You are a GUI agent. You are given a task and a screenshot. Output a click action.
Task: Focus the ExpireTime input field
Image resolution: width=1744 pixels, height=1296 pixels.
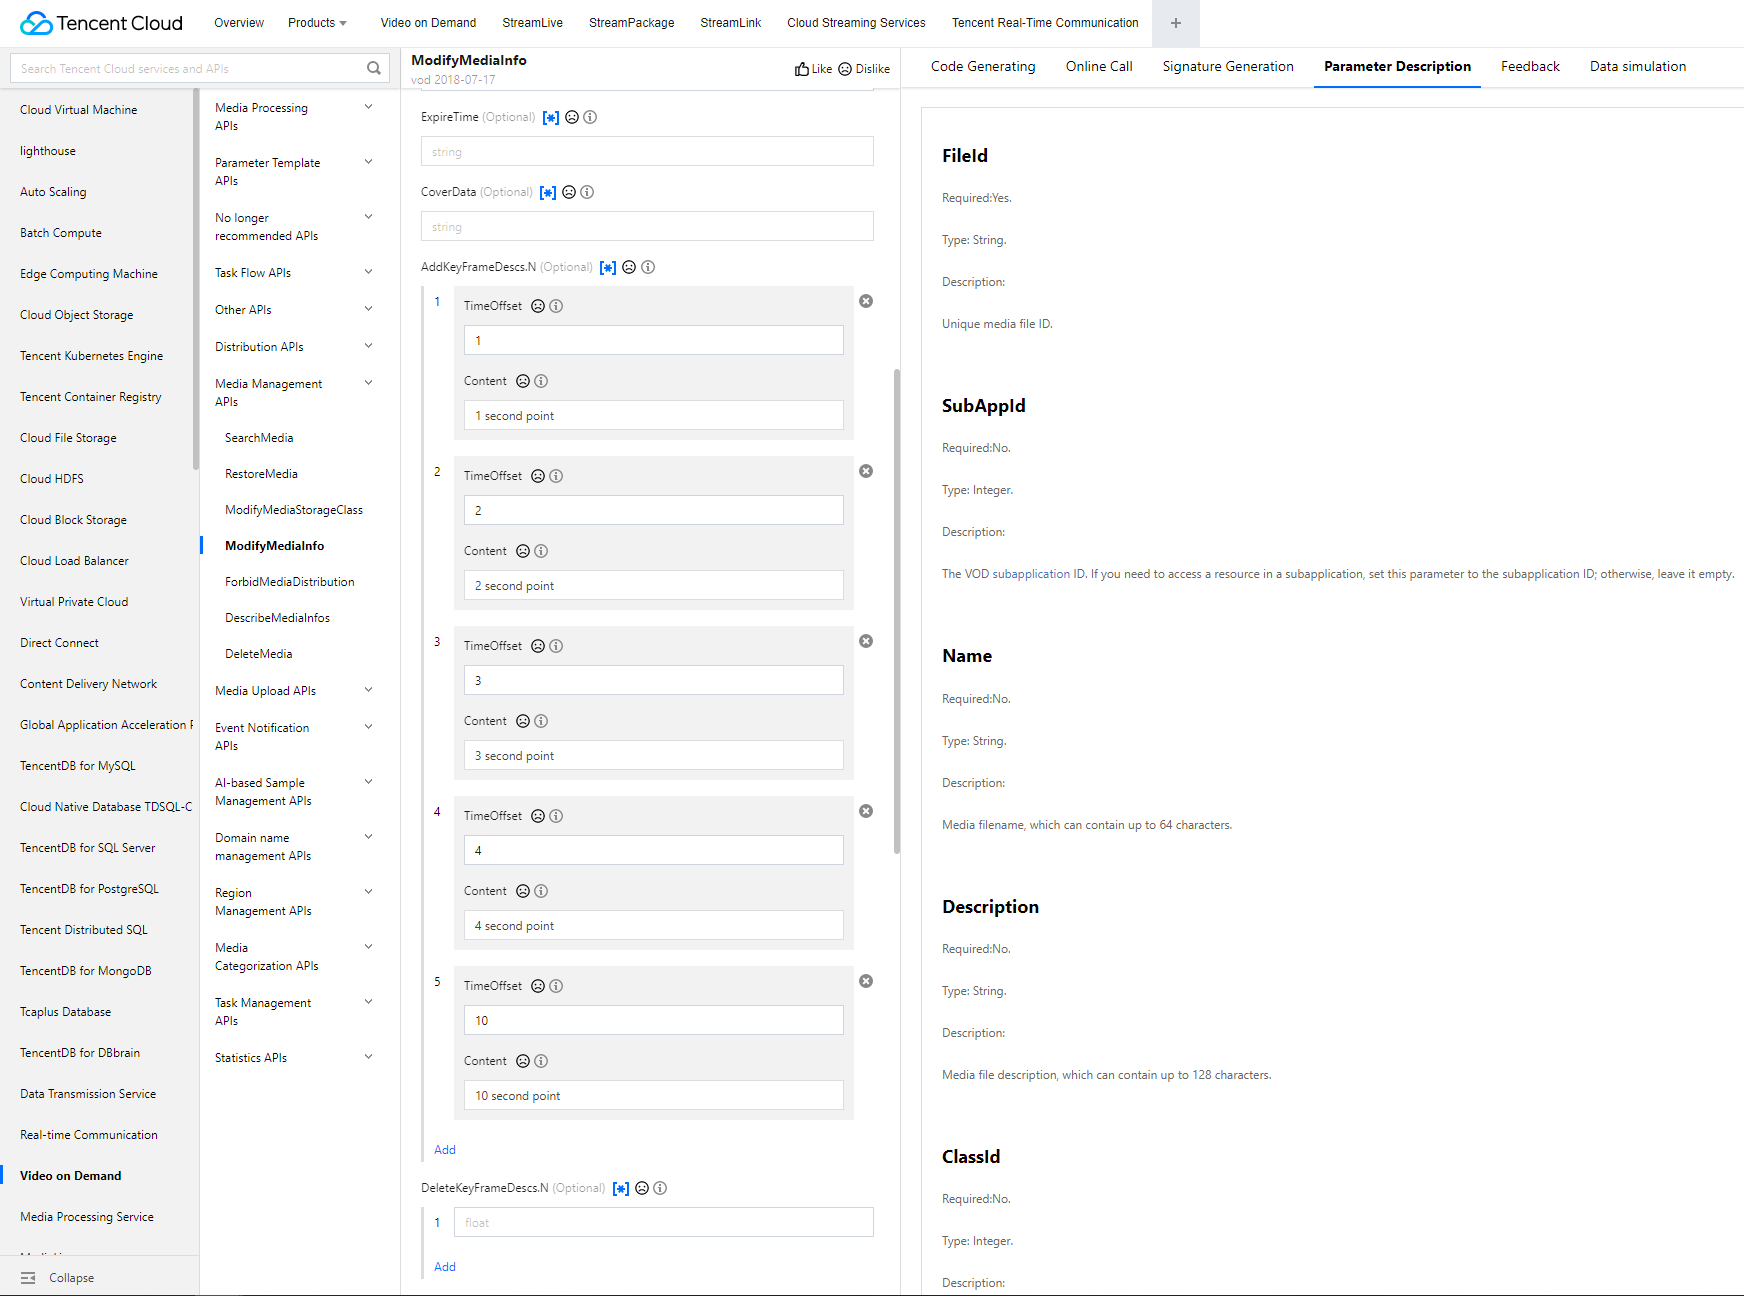pos(647,152)
